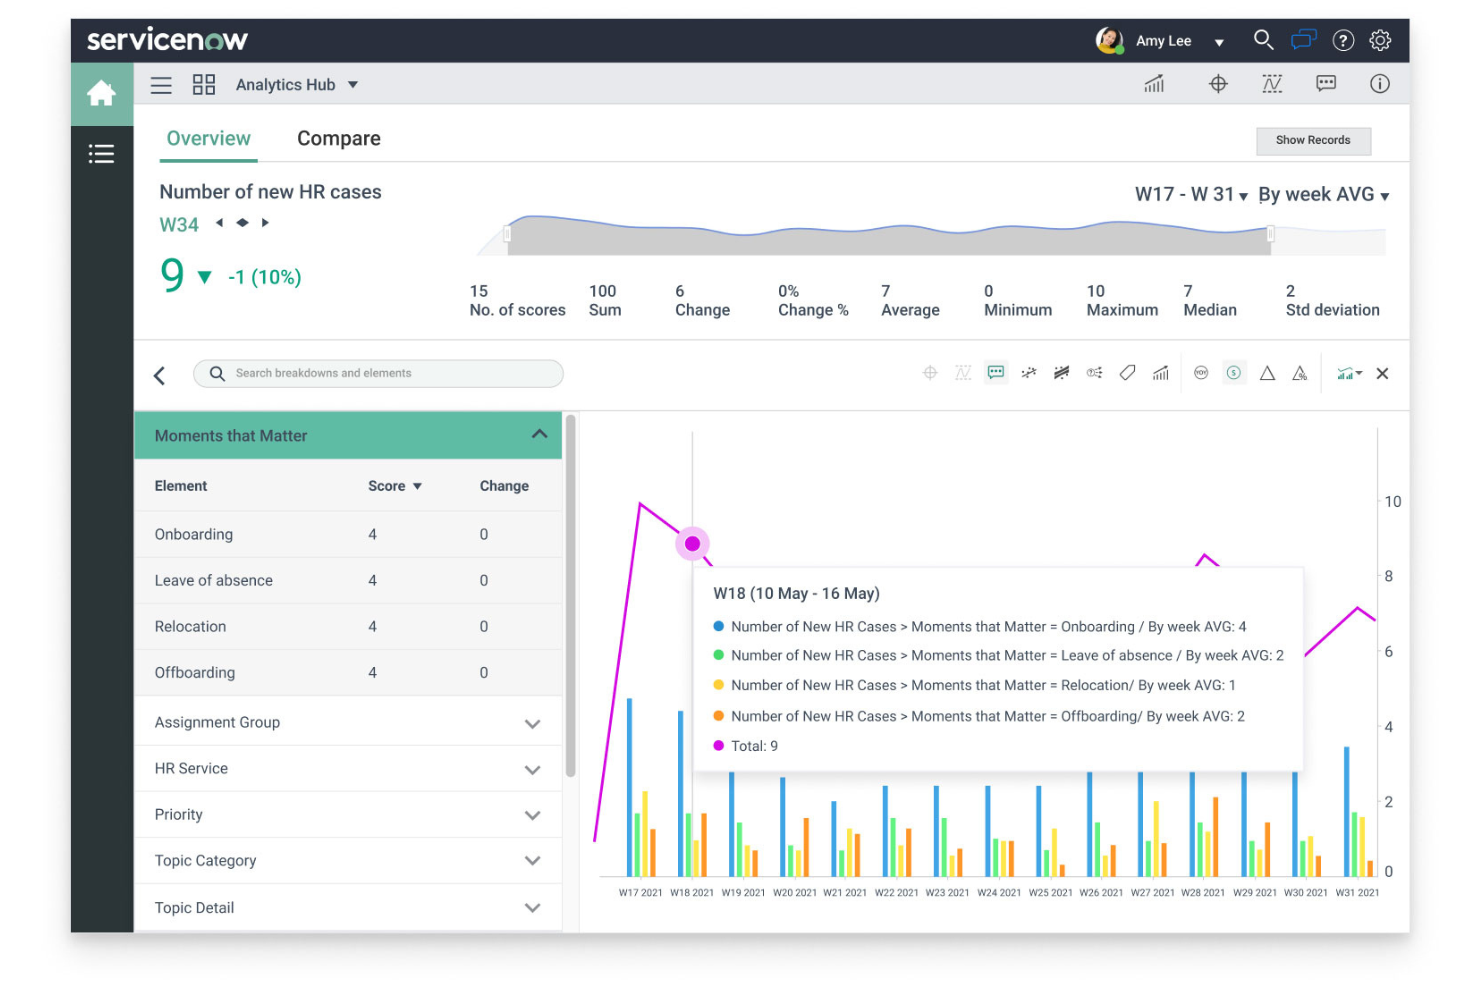Open the search magnifier in the top header

coord(1263,40)
